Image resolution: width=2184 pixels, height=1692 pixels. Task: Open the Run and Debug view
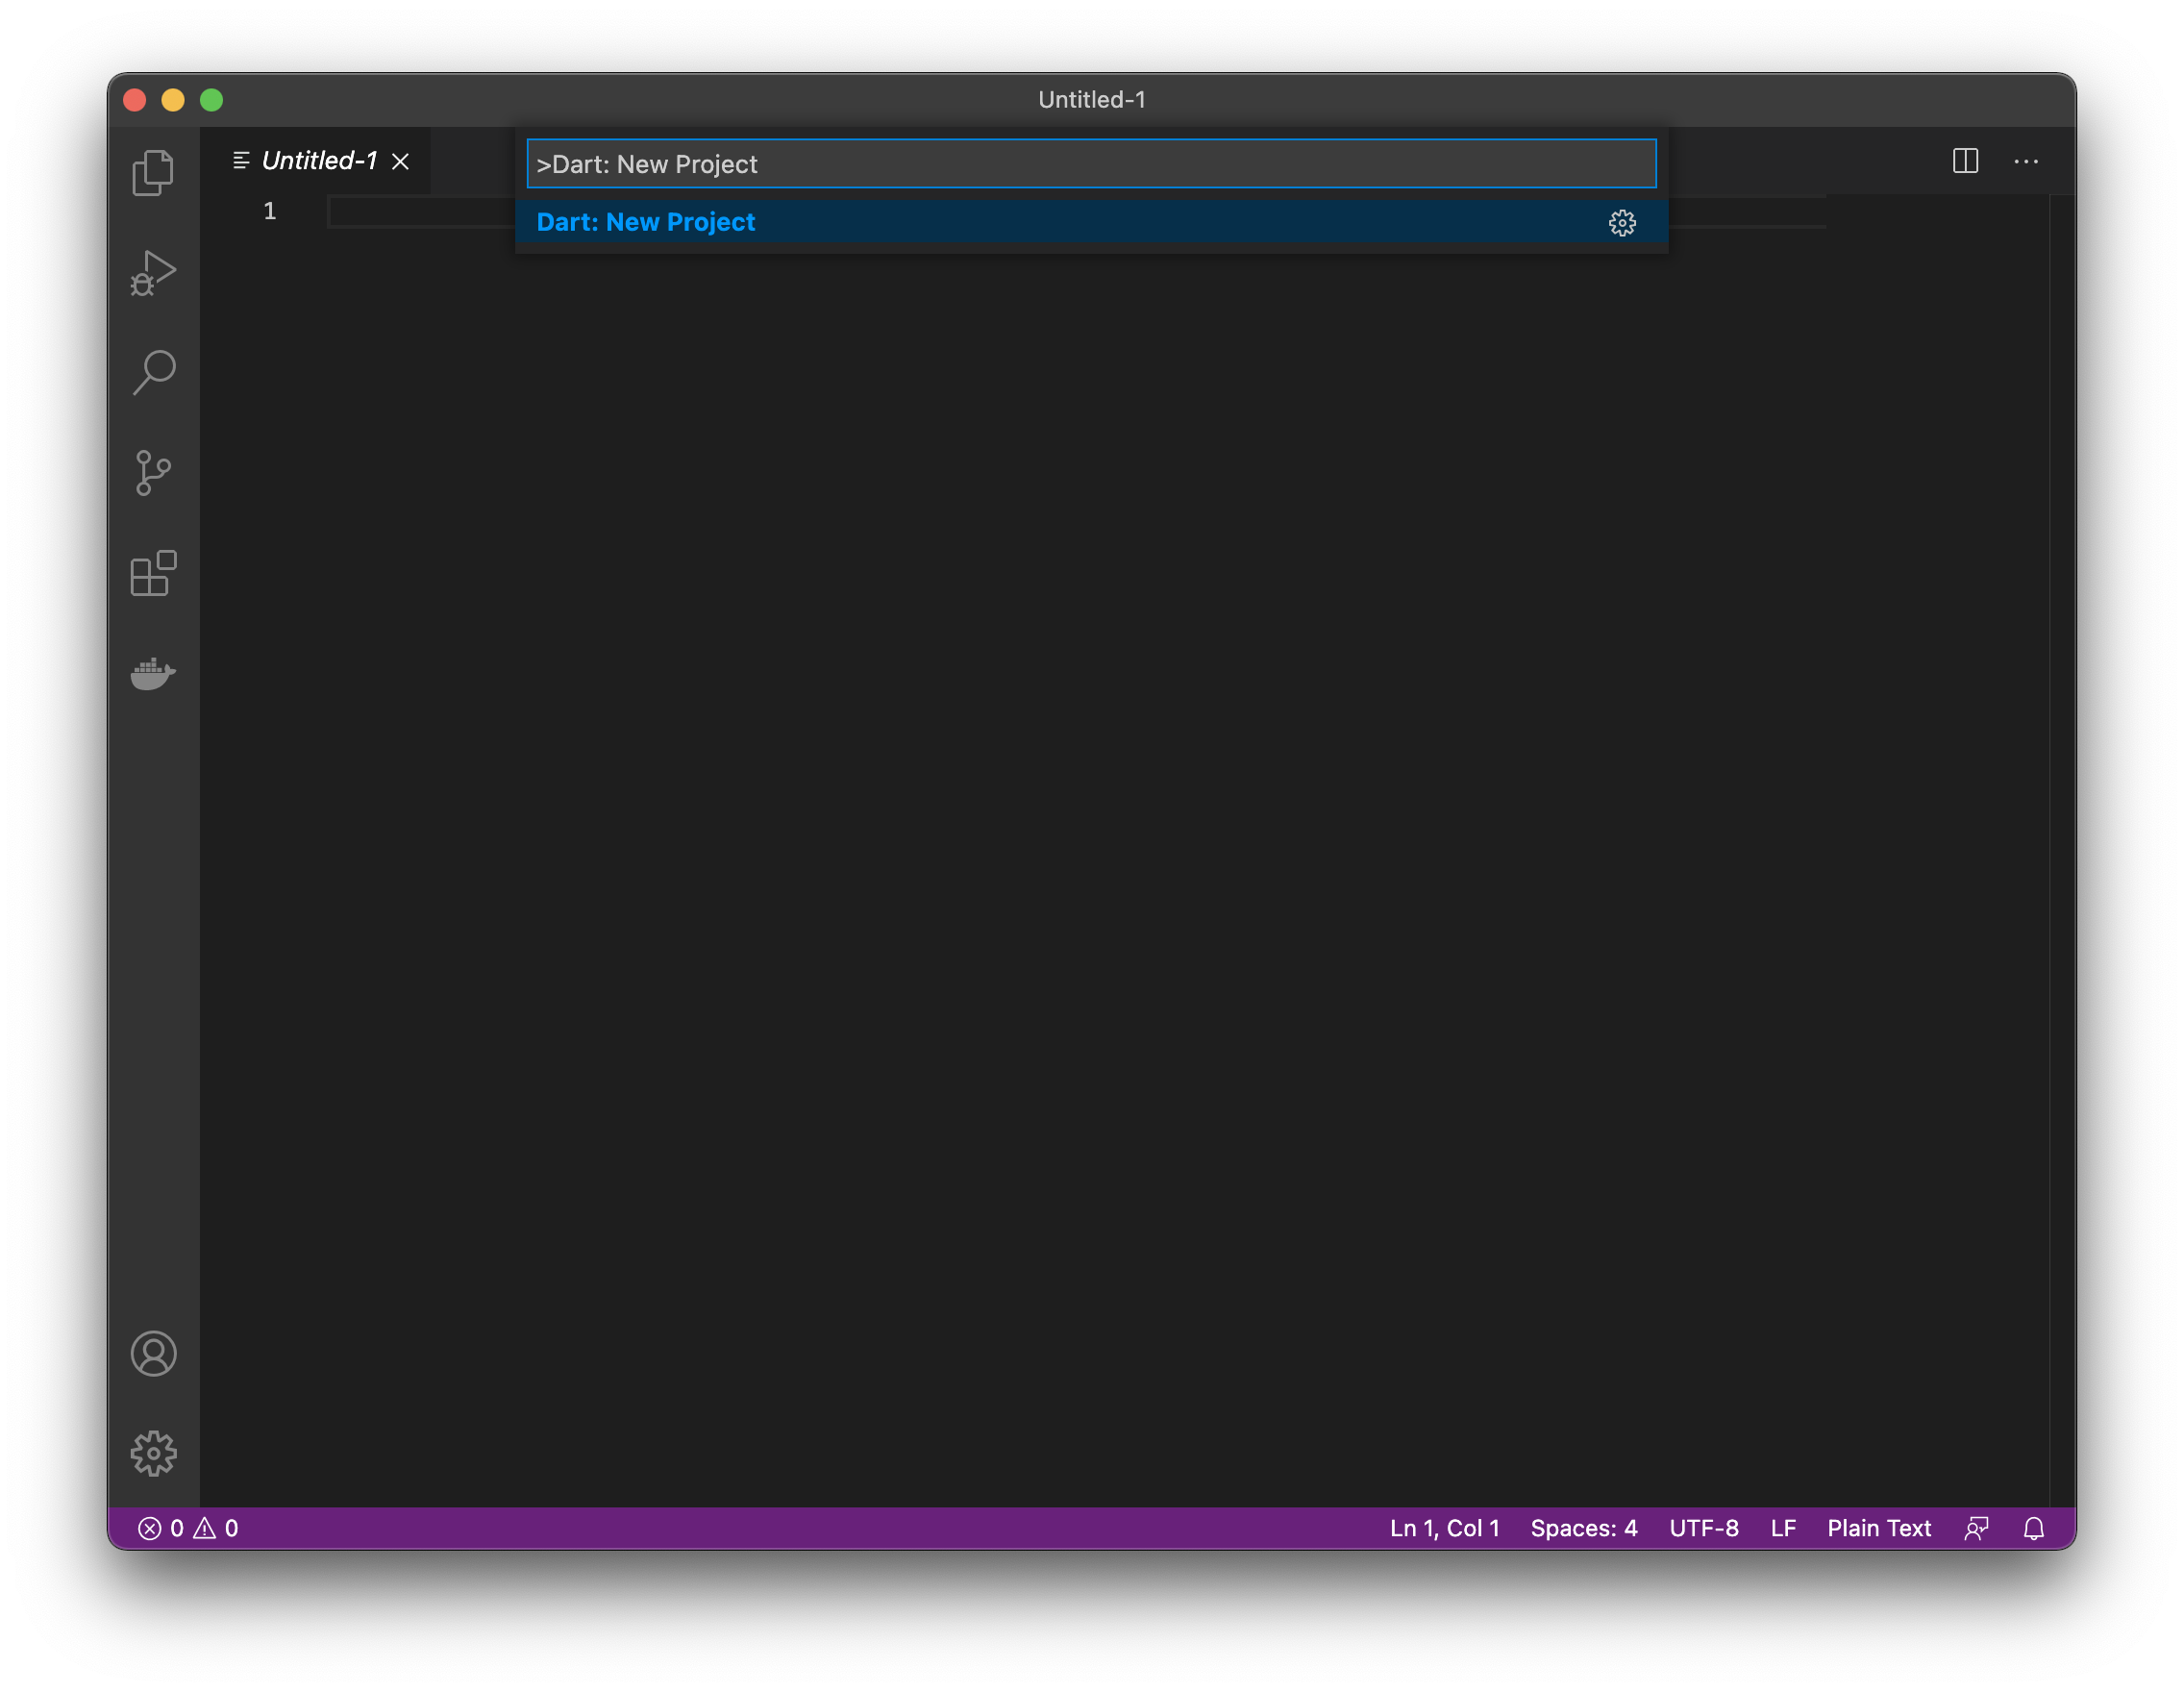coord(153,272)
